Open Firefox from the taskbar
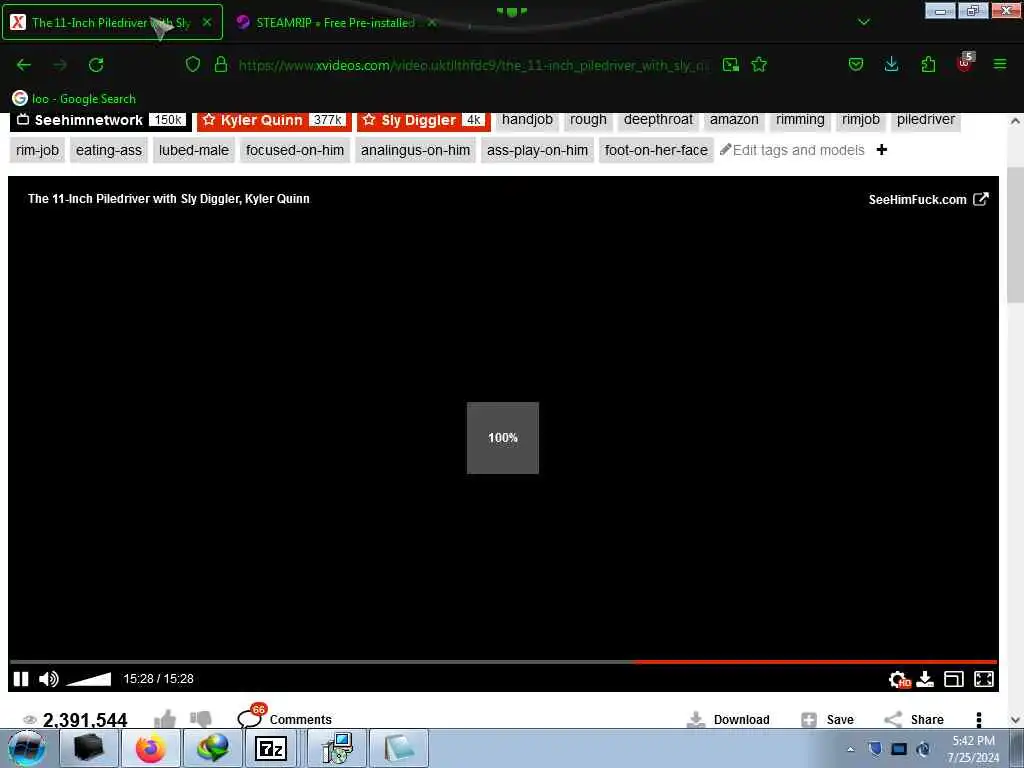The image size is (1024, 768). click(x=150, y=748)
